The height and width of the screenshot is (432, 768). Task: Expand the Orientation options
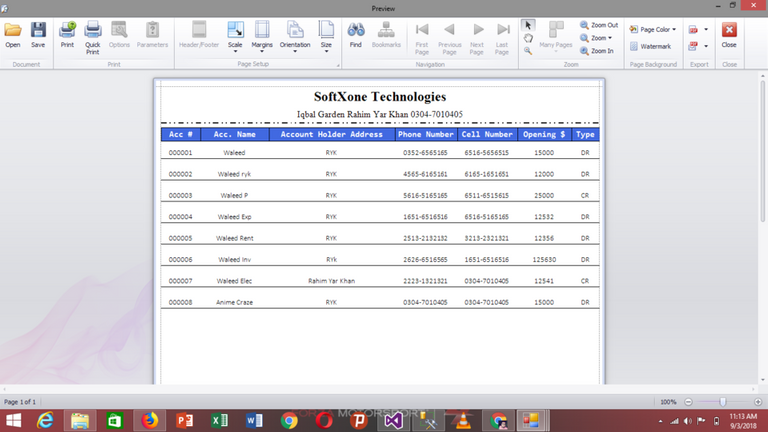[x=295, y=36]
